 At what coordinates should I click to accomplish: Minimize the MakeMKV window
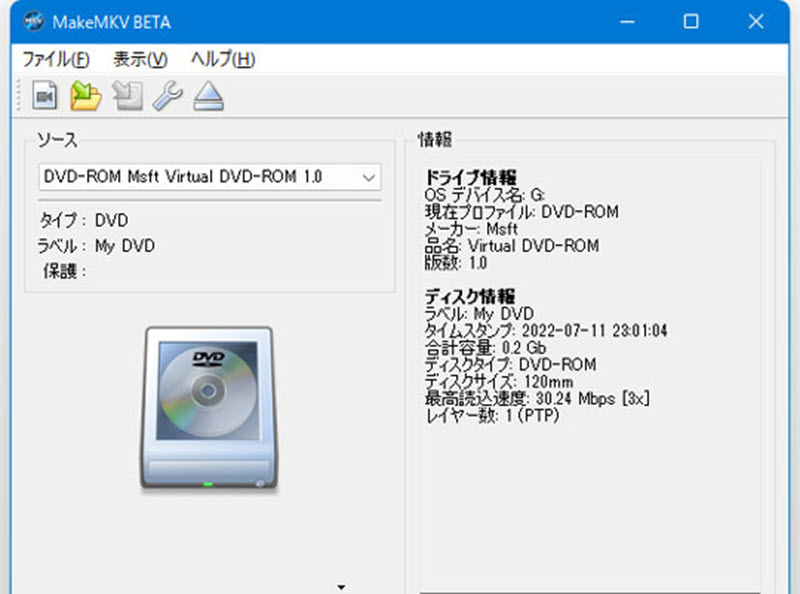coord(628,21)
